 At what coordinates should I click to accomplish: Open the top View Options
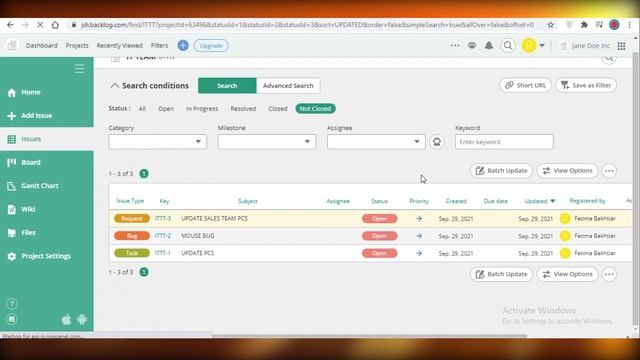click(567, 171)
